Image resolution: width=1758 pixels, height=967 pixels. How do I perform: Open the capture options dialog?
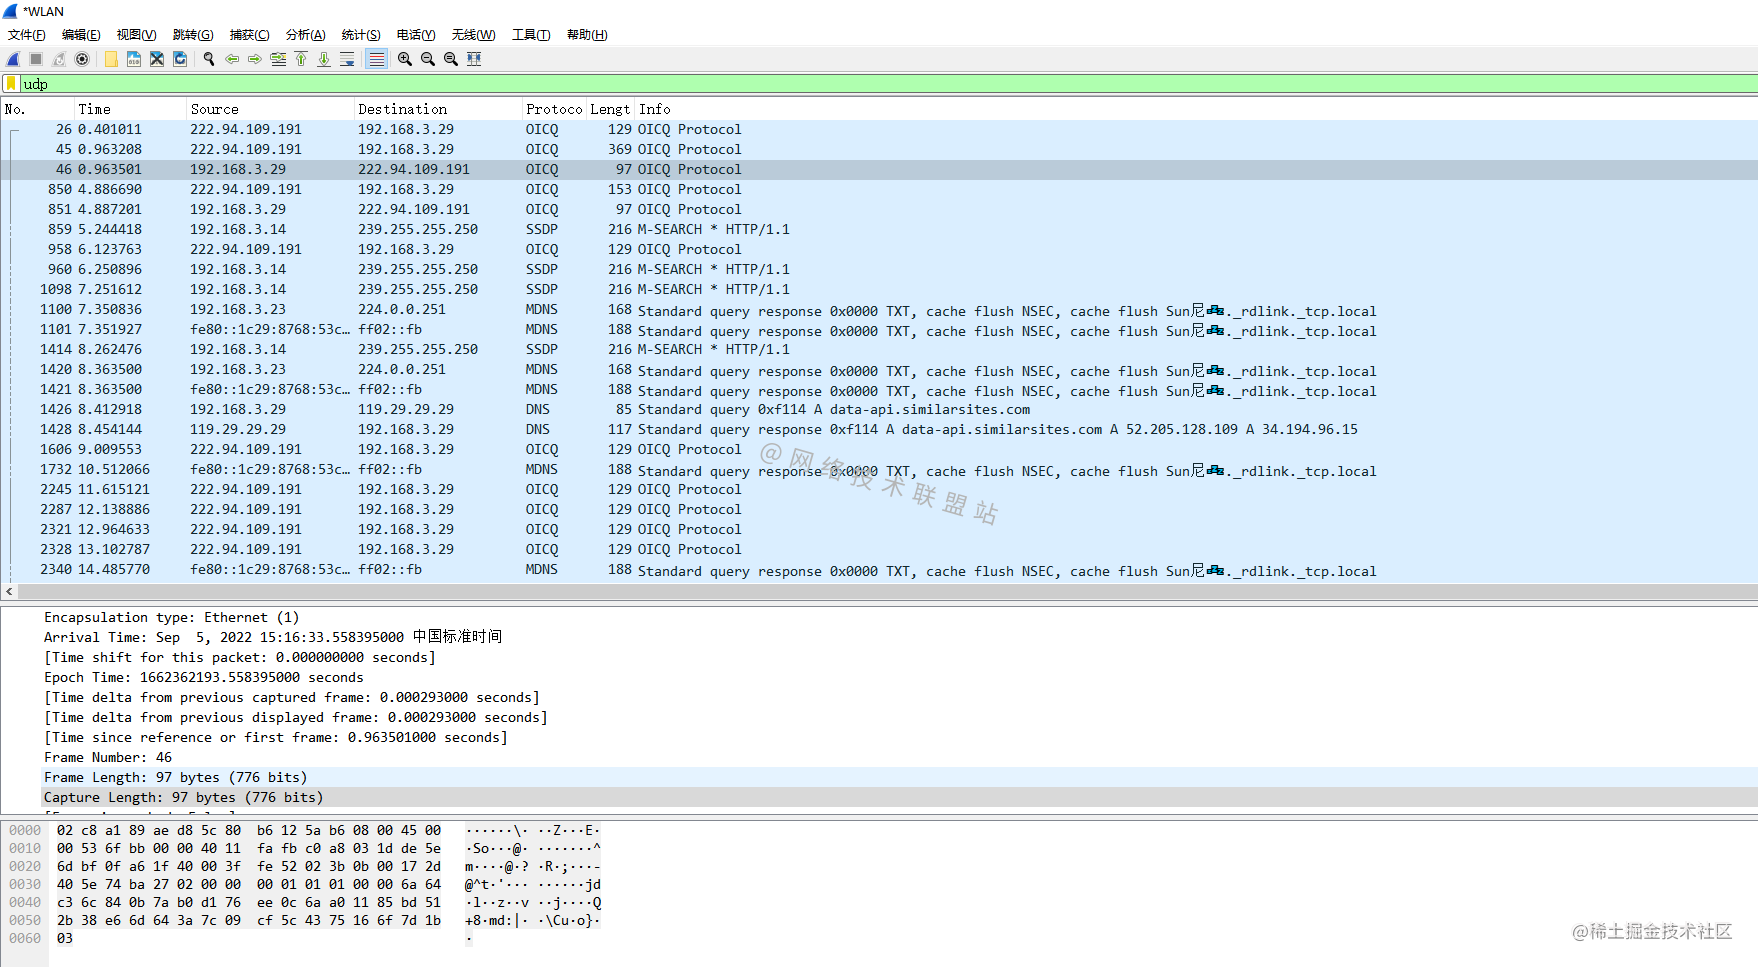[x=82, y=59]
